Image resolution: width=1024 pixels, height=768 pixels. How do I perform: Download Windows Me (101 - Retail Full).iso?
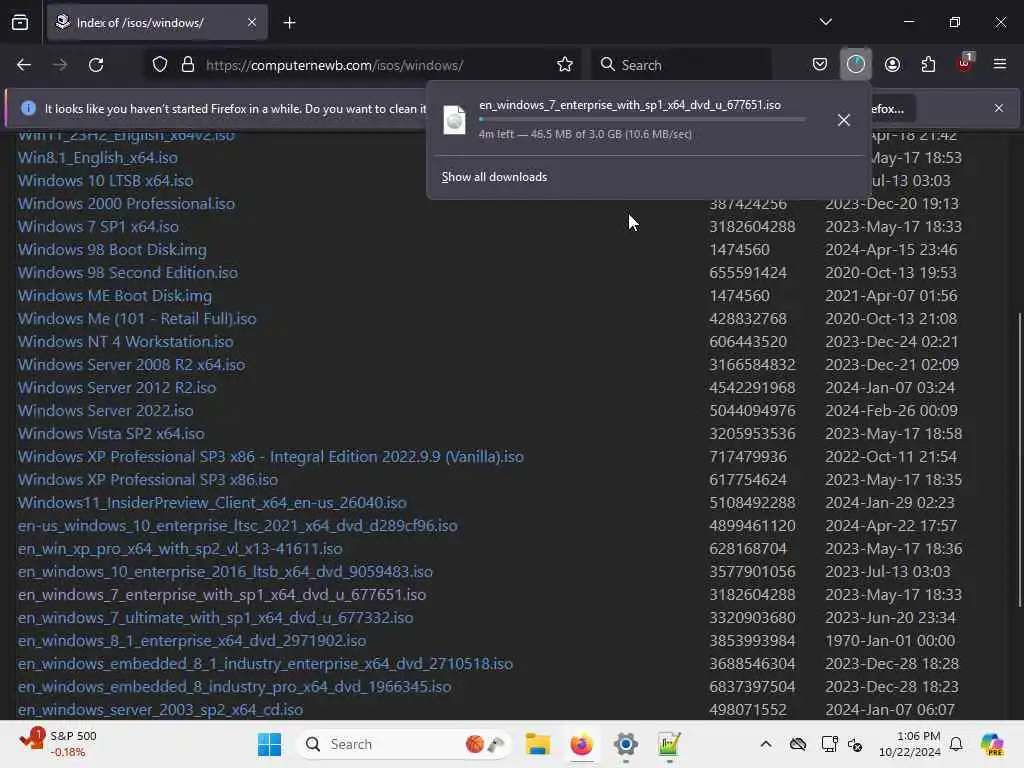(136, 319)
